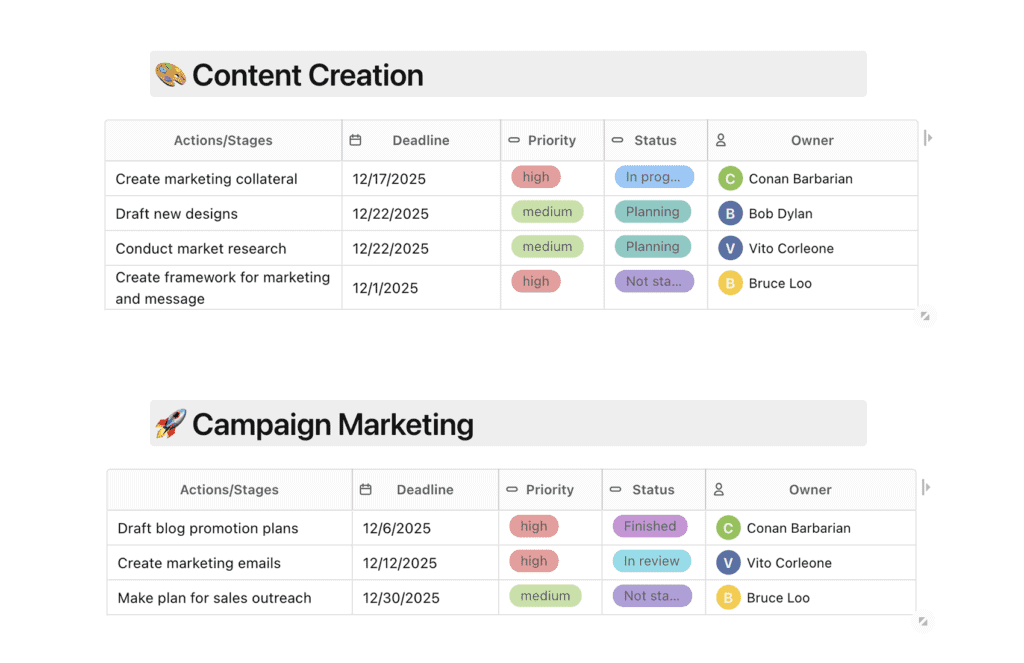Expand hidden columns arrow on Content Creation table
1024x663 pixels.
point(928,138)
